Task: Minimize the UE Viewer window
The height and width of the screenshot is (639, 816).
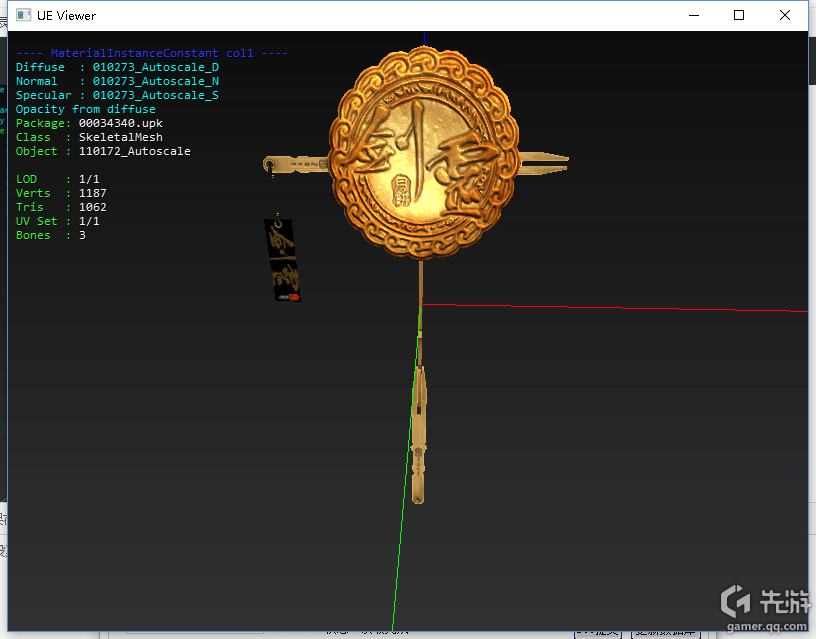Action: point(693,15)
